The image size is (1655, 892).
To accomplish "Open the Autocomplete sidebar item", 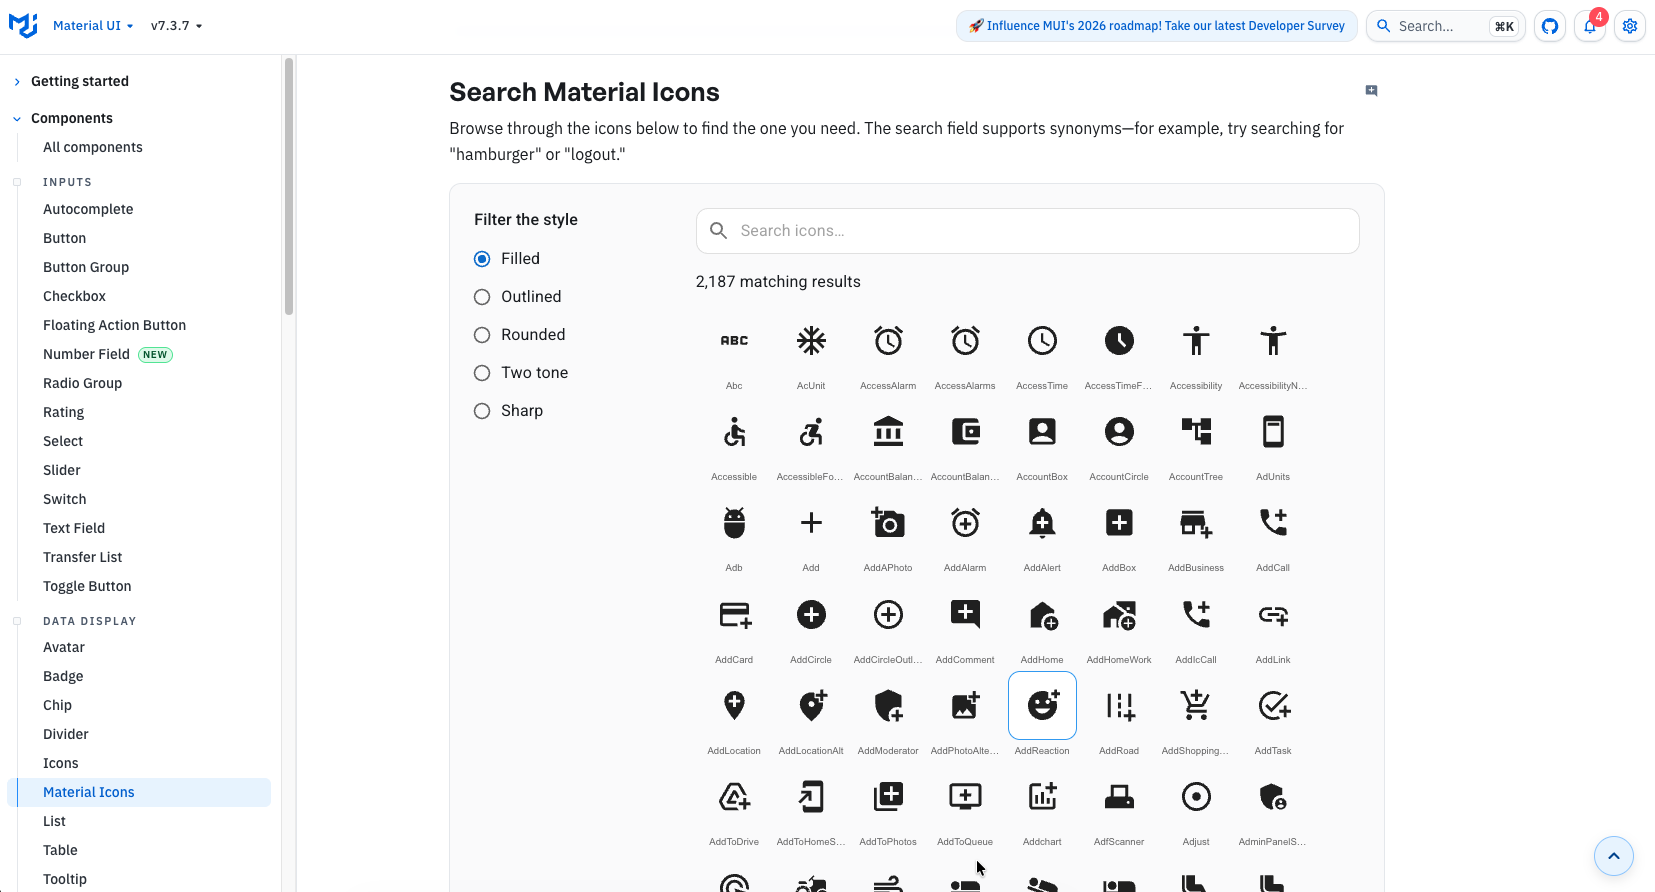I will pos(88,209).
